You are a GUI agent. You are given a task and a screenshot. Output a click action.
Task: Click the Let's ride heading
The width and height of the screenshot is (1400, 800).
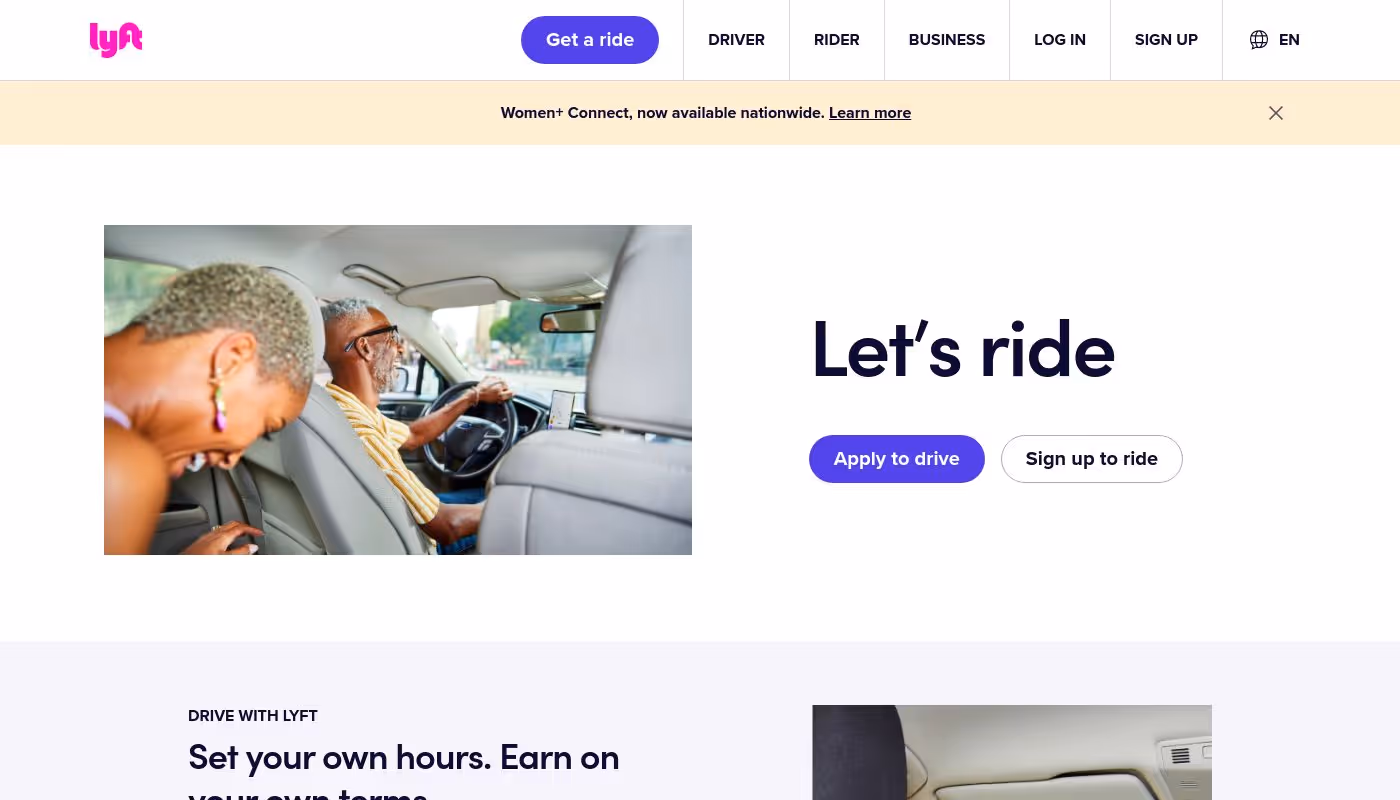point(963,349)
